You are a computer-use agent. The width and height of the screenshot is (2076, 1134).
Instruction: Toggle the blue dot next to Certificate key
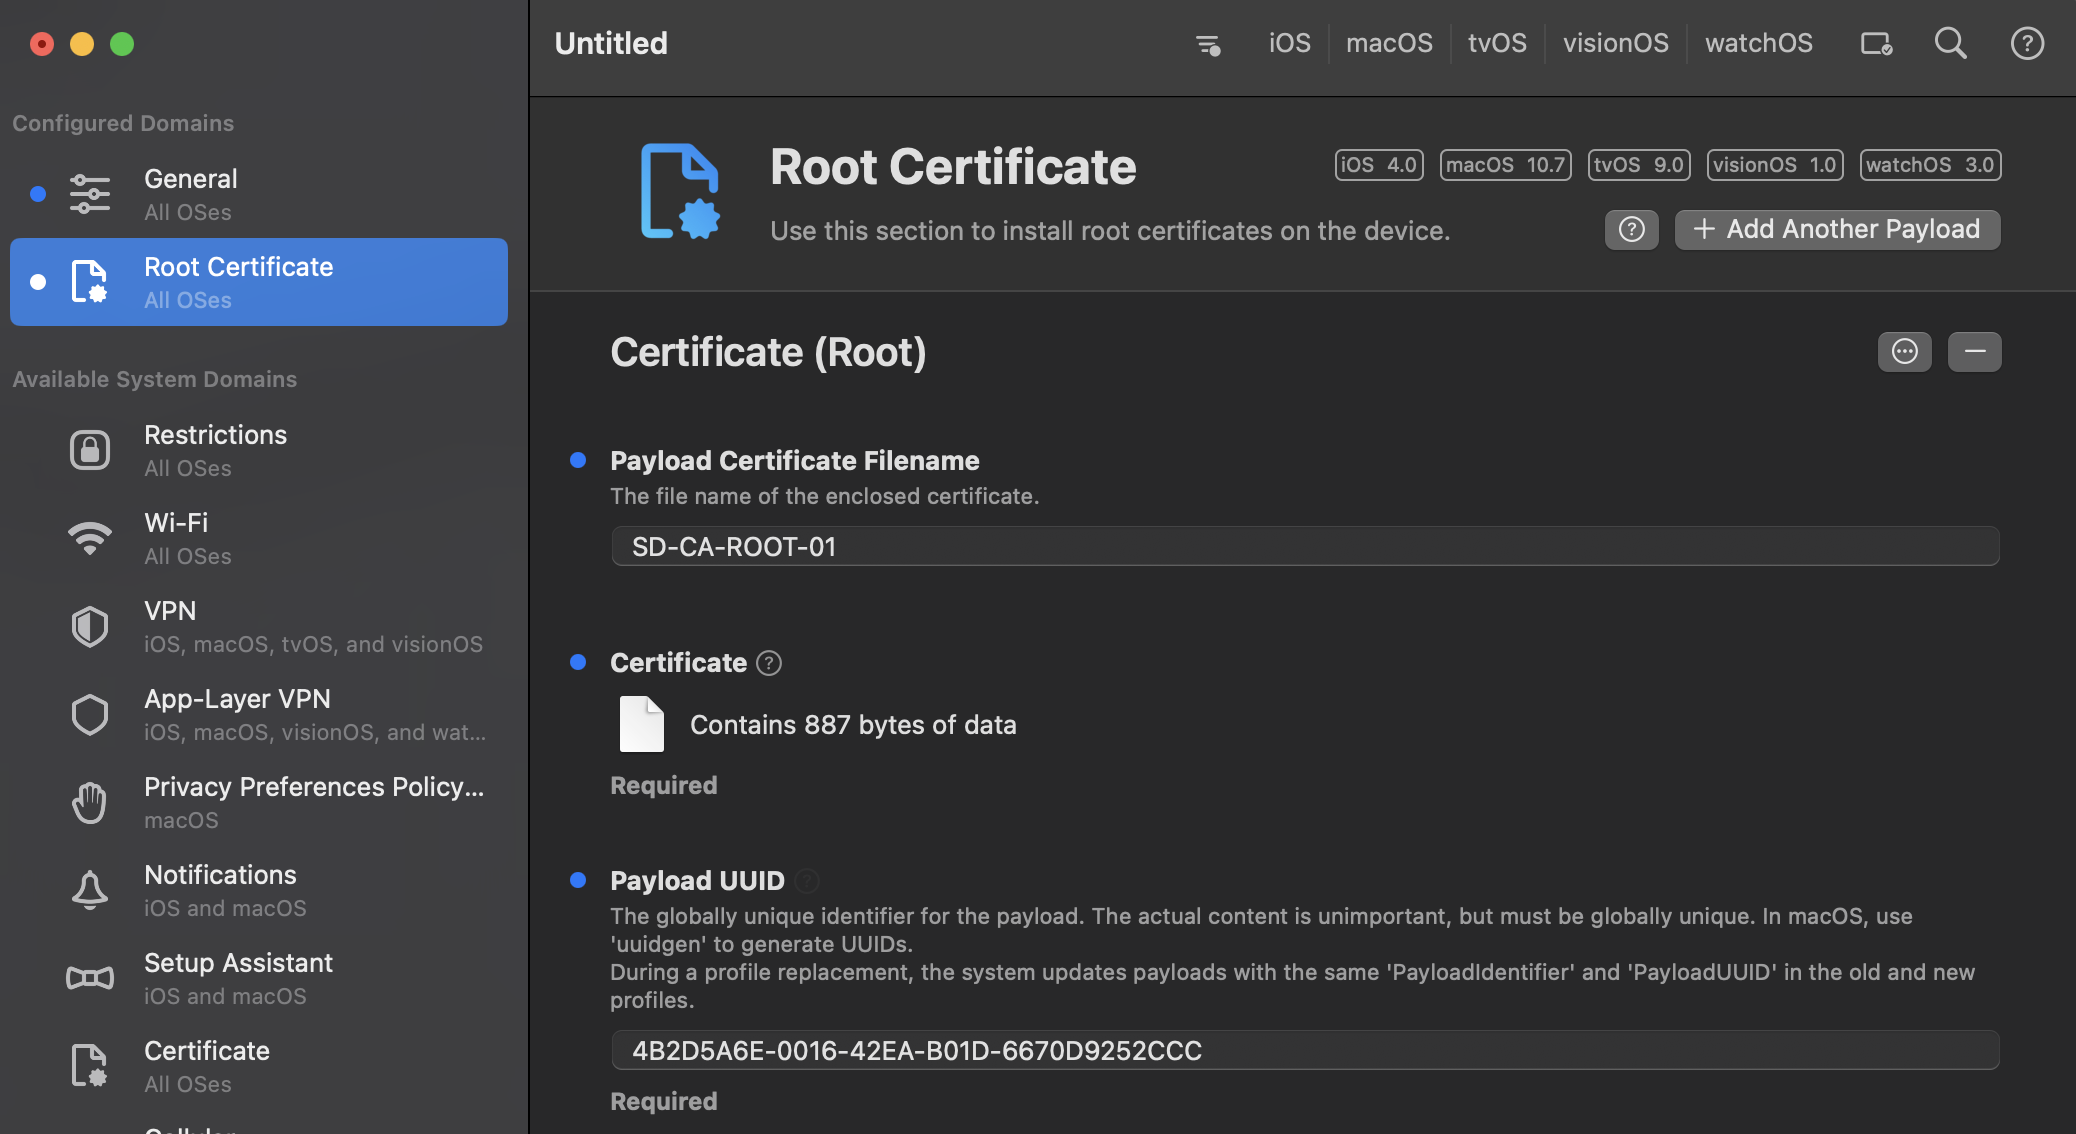(578, 662)
